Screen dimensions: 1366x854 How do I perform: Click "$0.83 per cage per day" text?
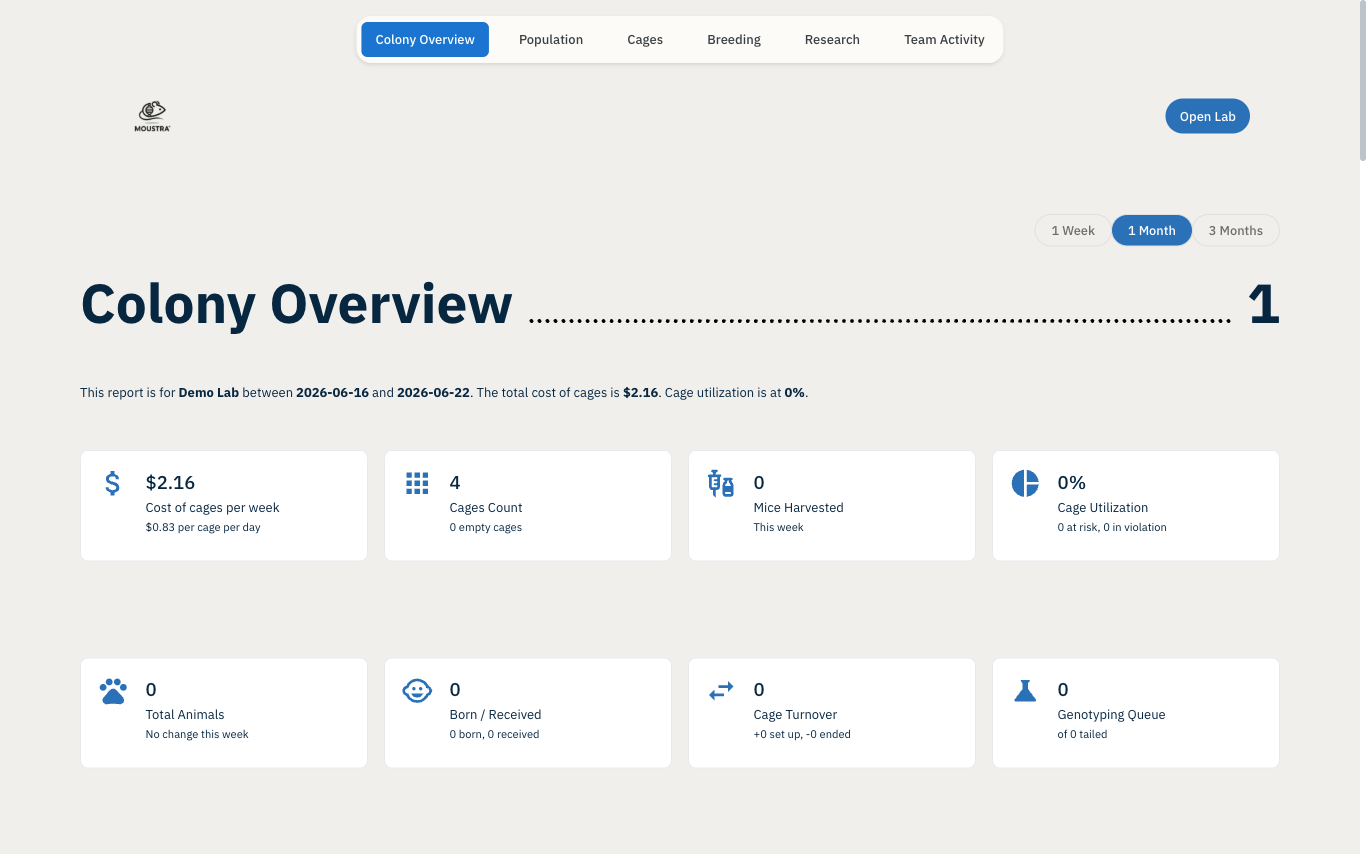(203, 527)
